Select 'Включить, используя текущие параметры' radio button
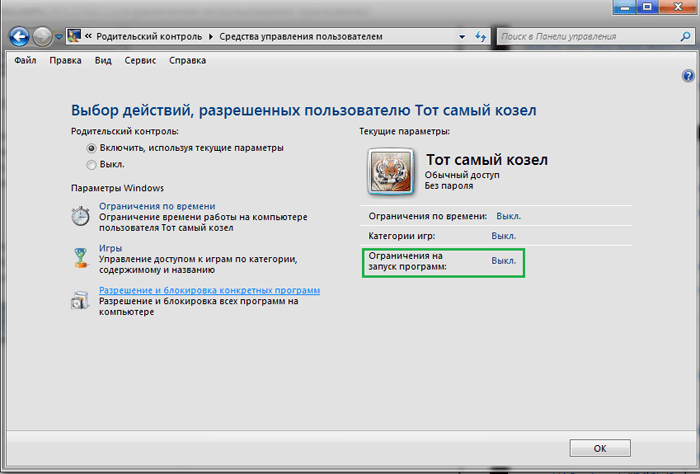The image size is (700, 474). pos(92,148)
